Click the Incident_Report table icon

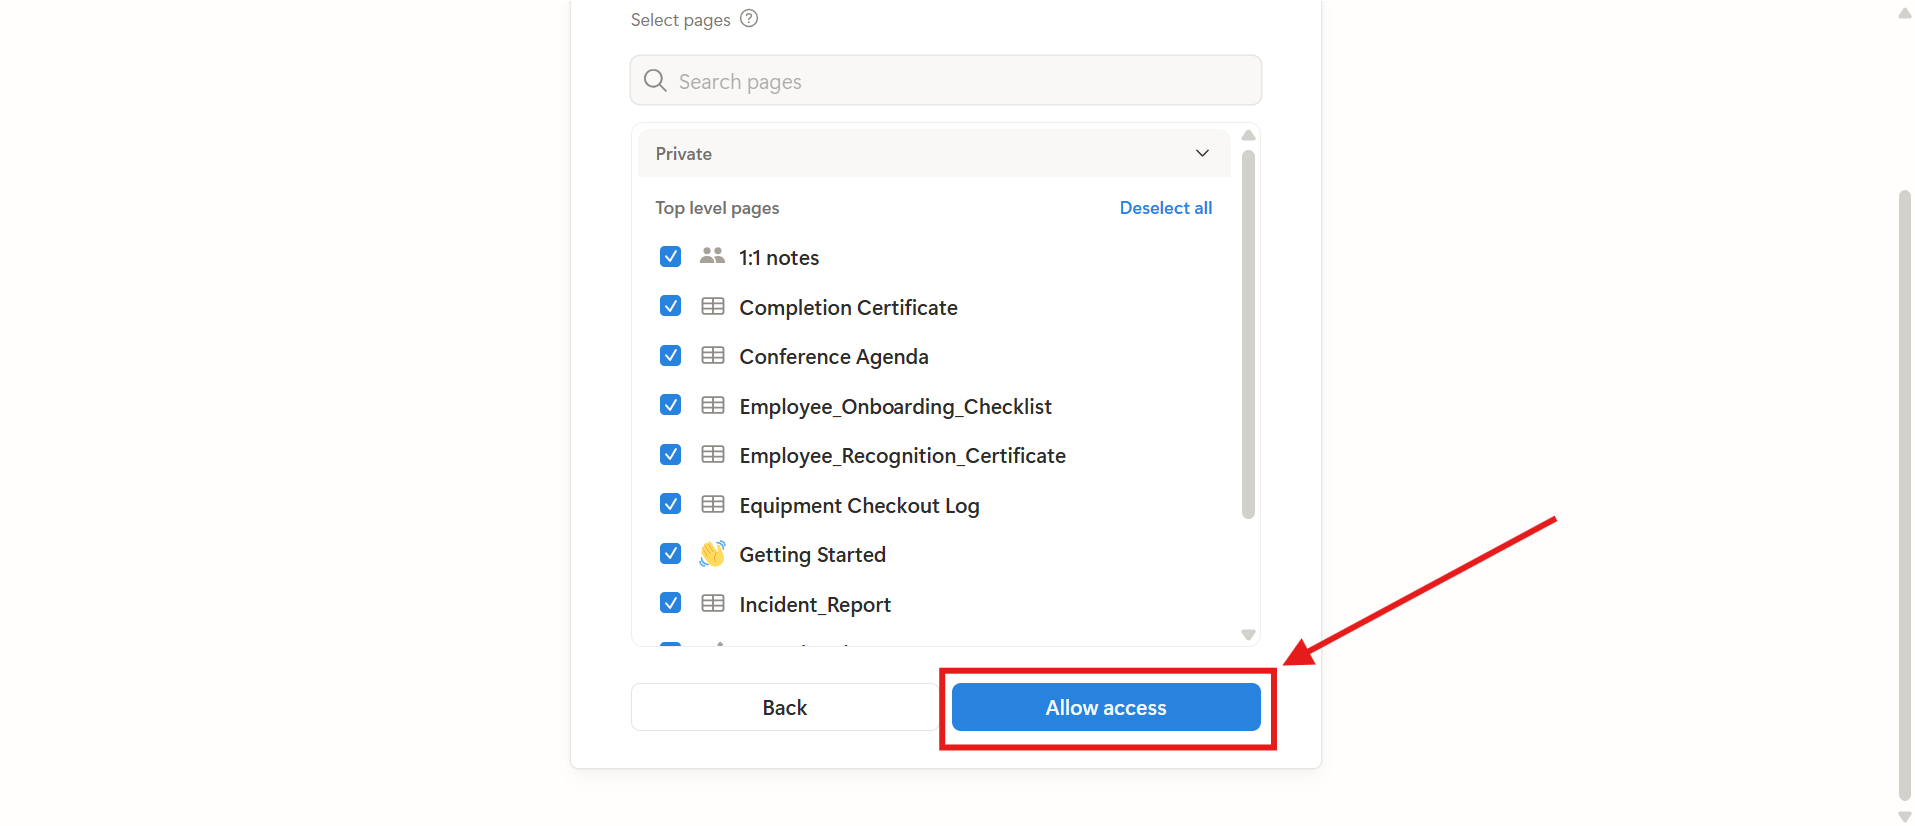pyautogui.click(x=713, y=604)
